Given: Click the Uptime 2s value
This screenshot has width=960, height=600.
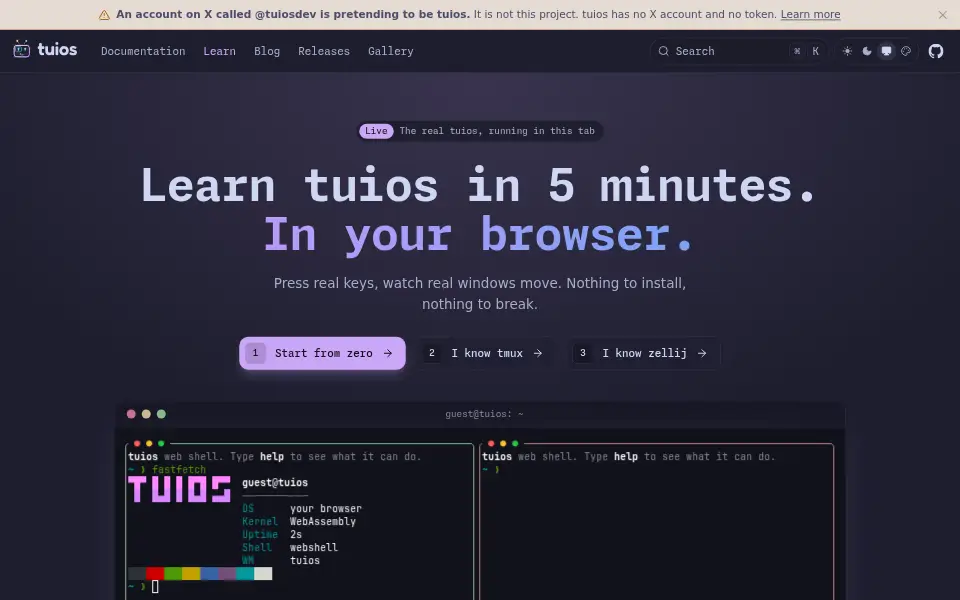Looking at the screenshot, I should (x=296, y=534).
